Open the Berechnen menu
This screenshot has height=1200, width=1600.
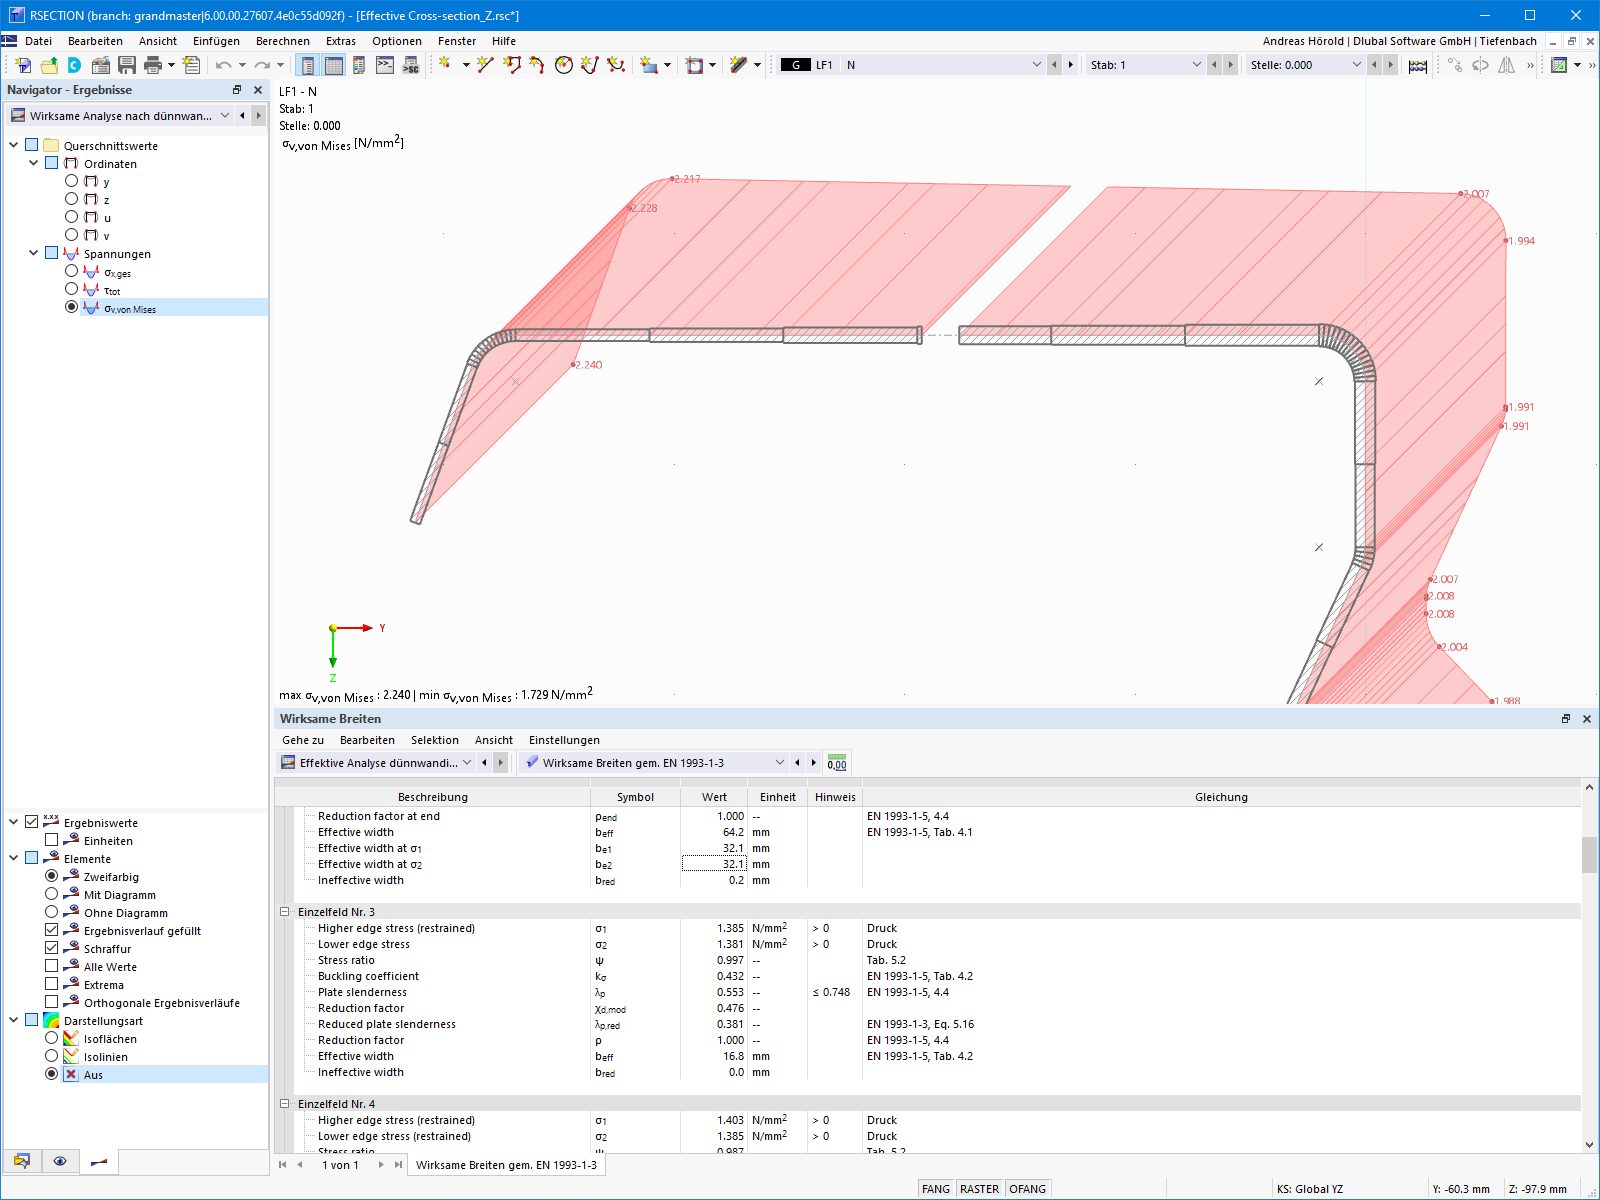click(x=283, y=41)
